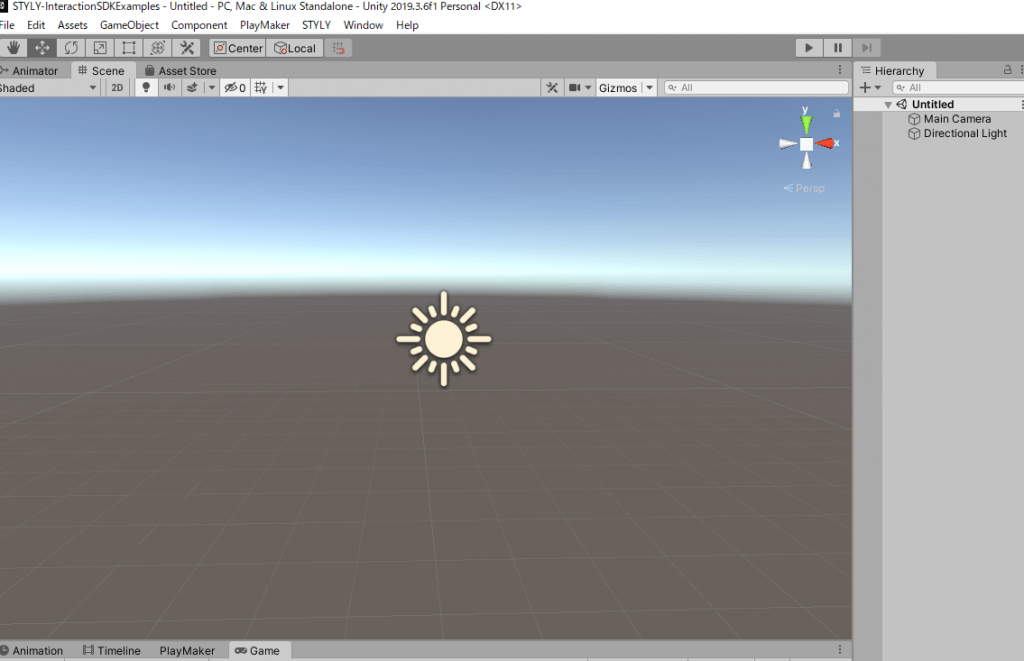Click inside the Hierarchy search field
Screen dimensions: 1024x661
pyautogui.click(x=960, y=87)
